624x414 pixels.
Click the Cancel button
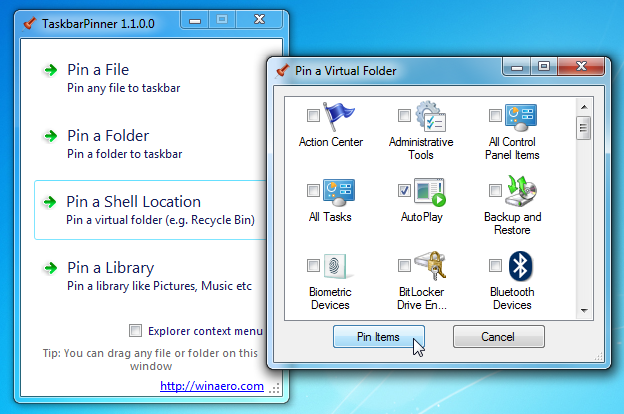point(499,337)
